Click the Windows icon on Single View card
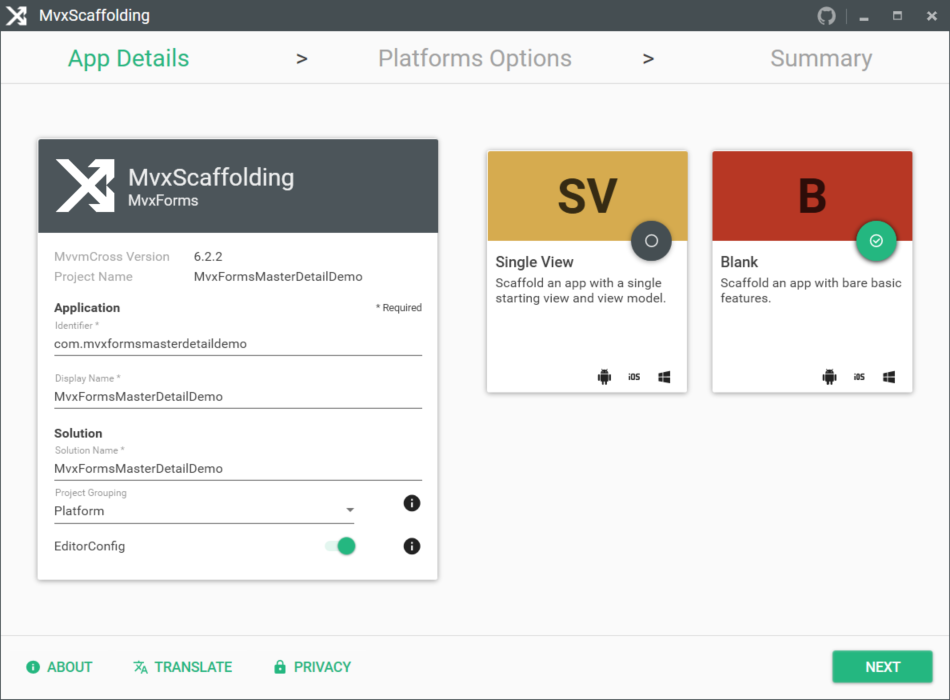This screenshot has width=950, height=700. [x=663, y=377]
